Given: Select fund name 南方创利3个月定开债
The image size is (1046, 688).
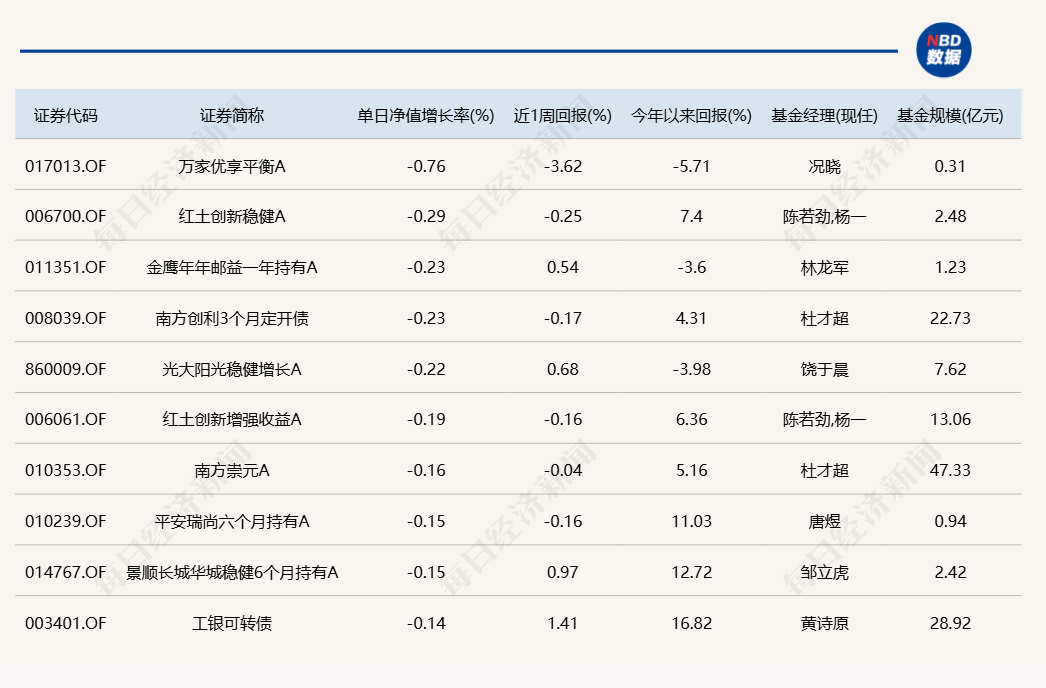Looking at the screenshot, I should pyautogui.click(x=231, y=318).
